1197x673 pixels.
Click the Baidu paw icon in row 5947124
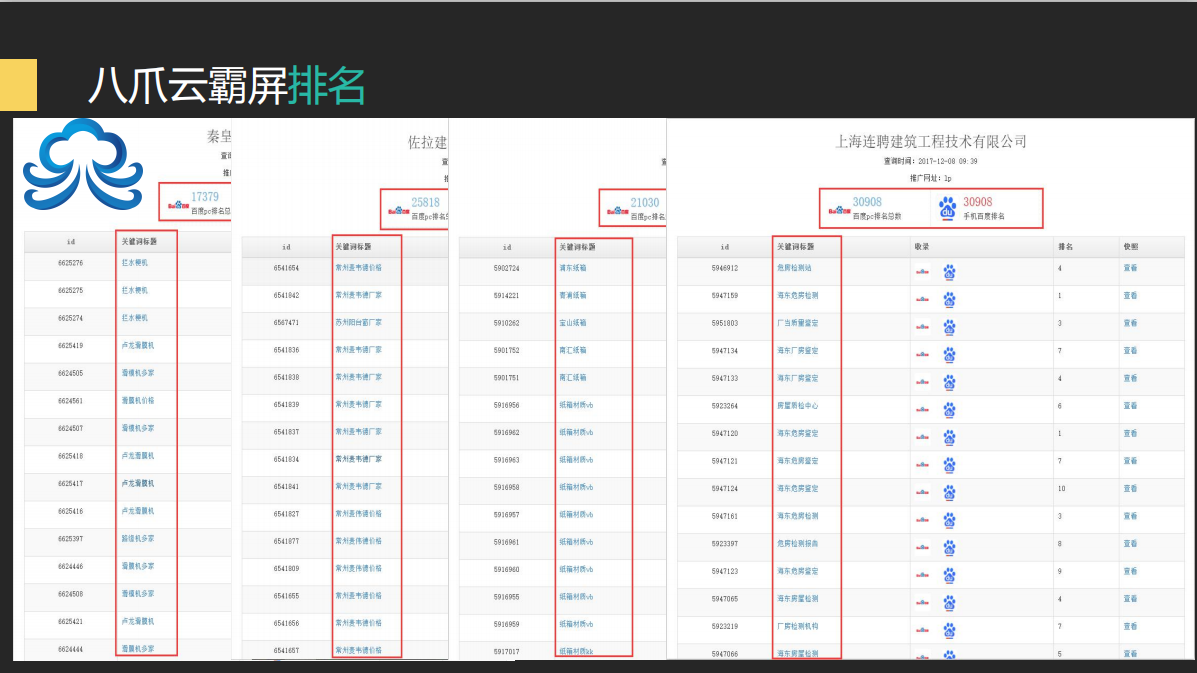(949, 492)
